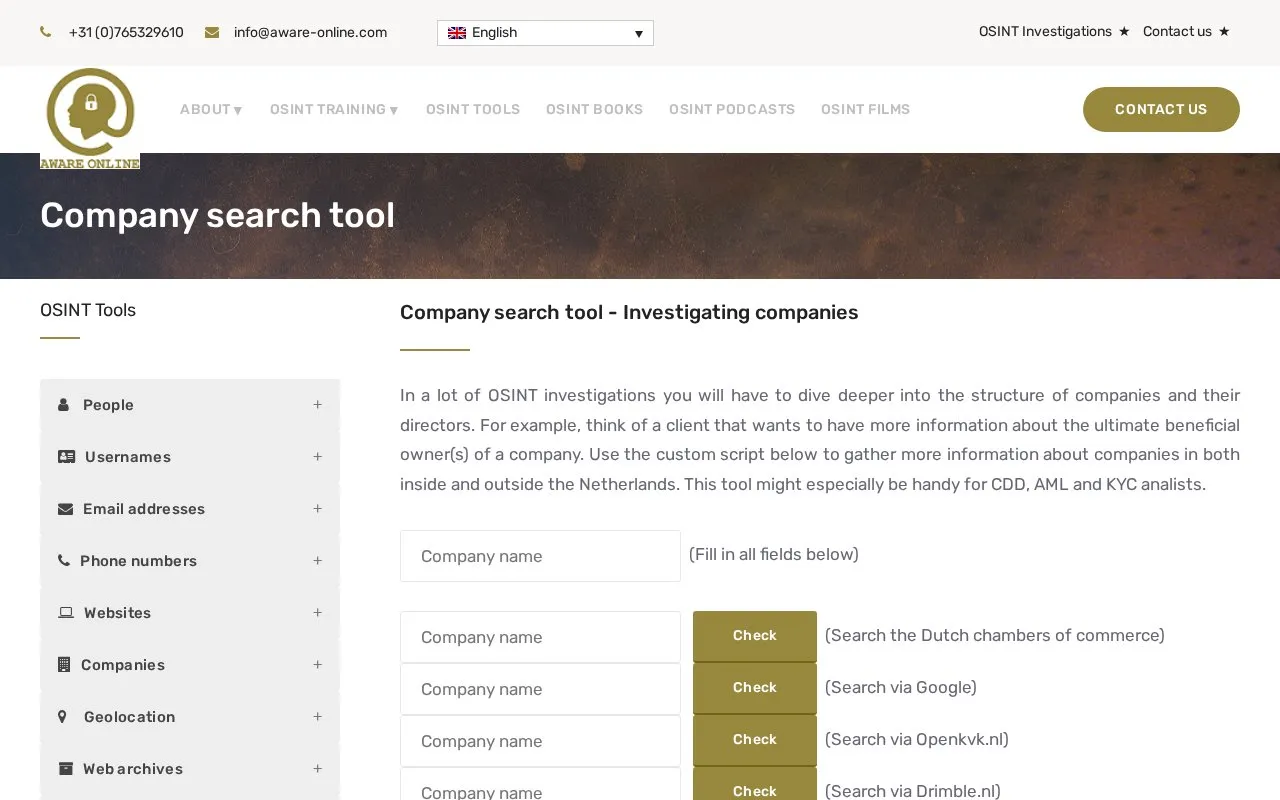The height and width of the screenshot is (800, 1280).
Task: Check Dutch chambers of commerce search
Action: coord(755,636)
